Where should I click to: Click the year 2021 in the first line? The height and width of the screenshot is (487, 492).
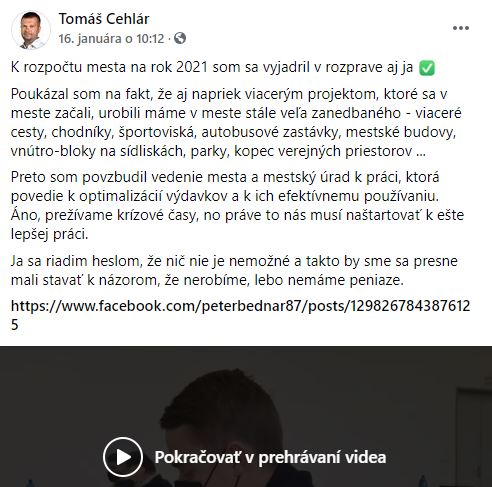point(192,67)
